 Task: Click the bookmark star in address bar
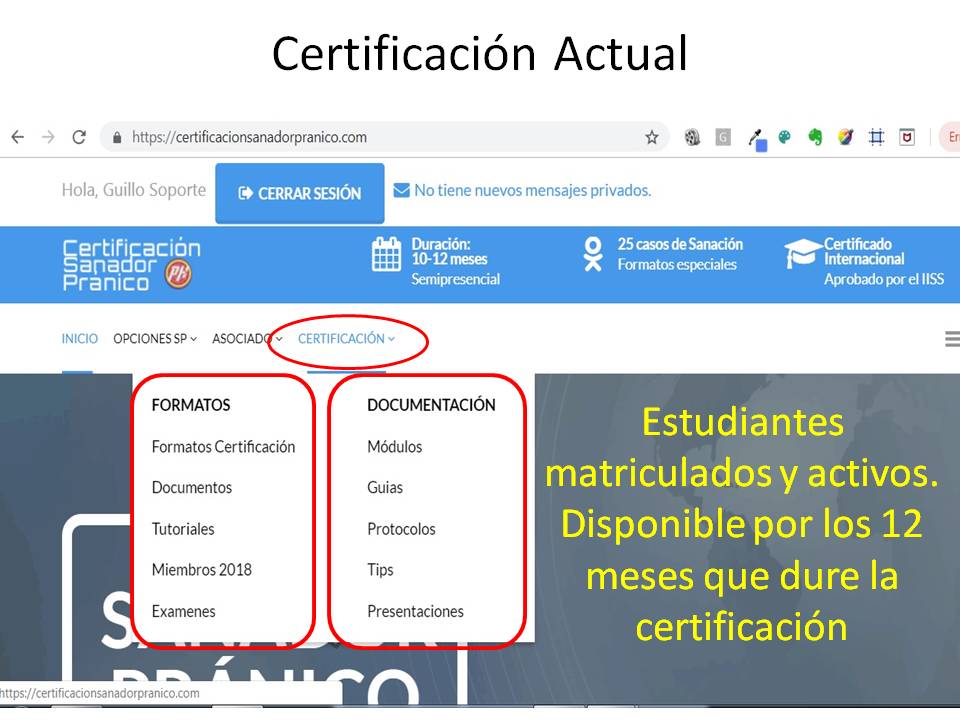click(652, 138)
